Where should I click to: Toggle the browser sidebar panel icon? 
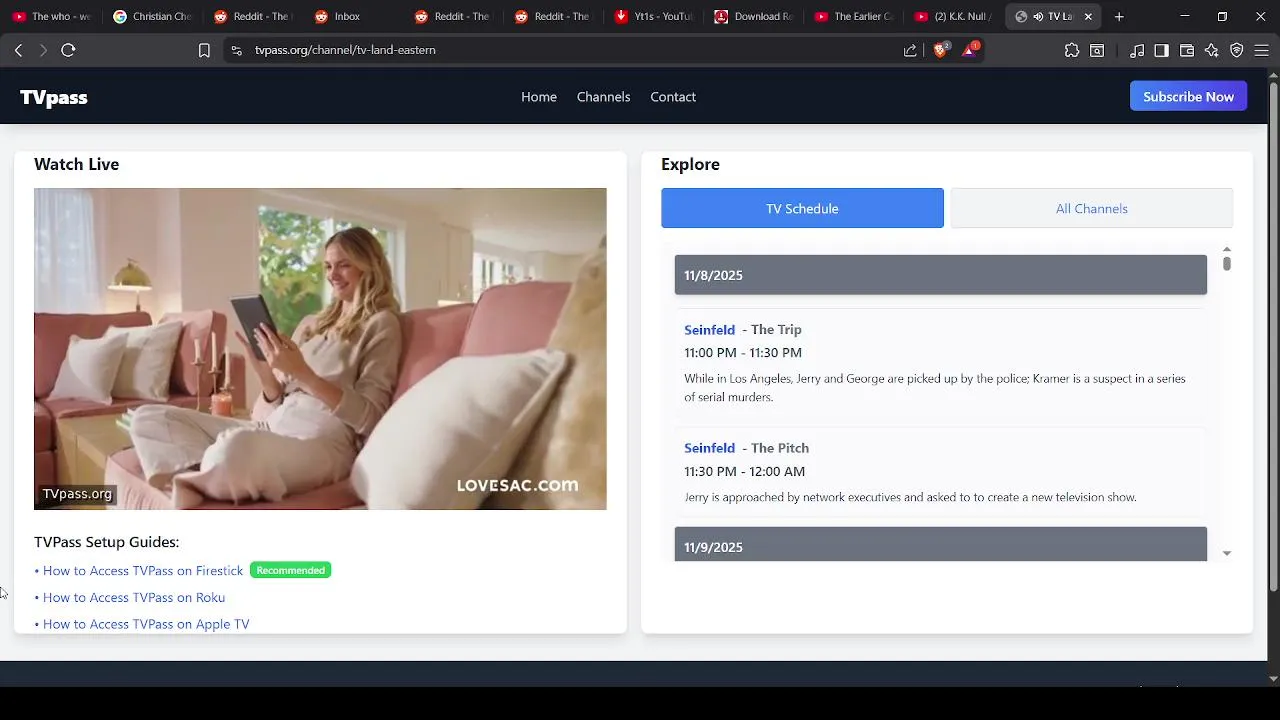tap(1161, 50)
